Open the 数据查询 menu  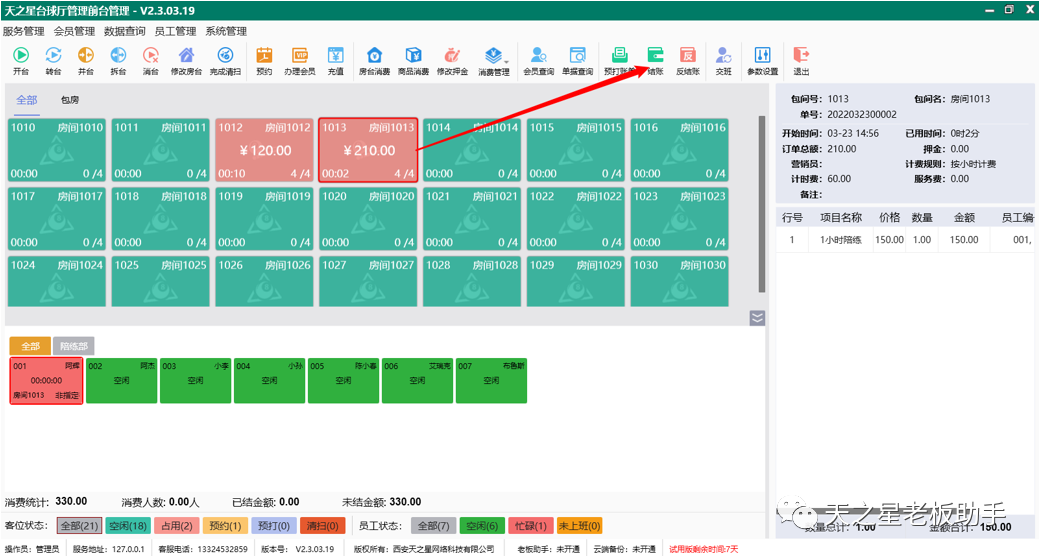125,31
